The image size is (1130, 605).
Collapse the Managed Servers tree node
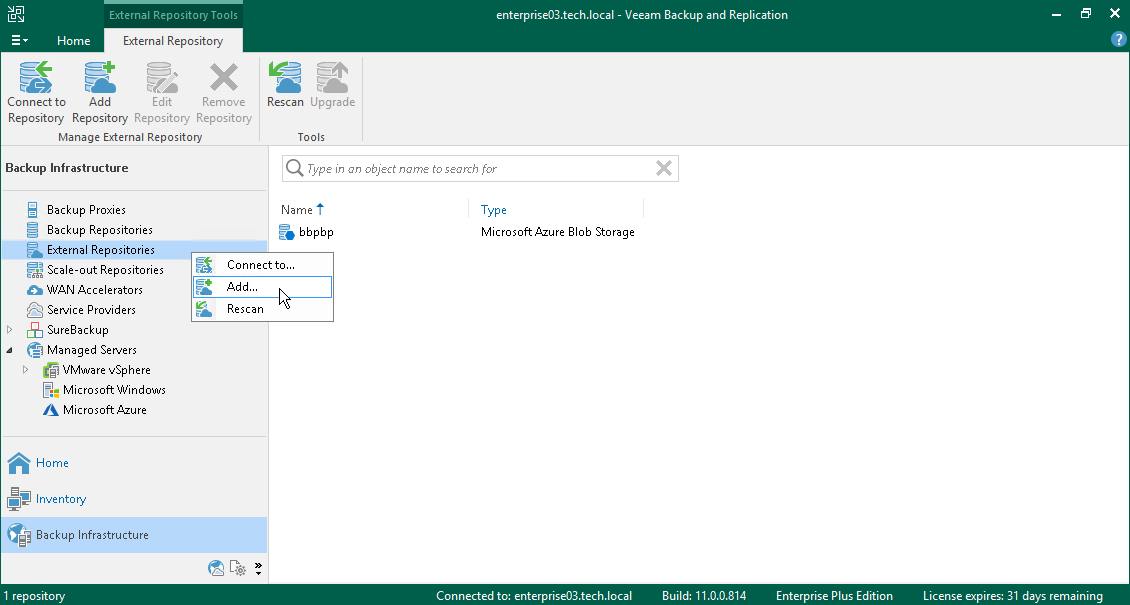coord(9,350)
